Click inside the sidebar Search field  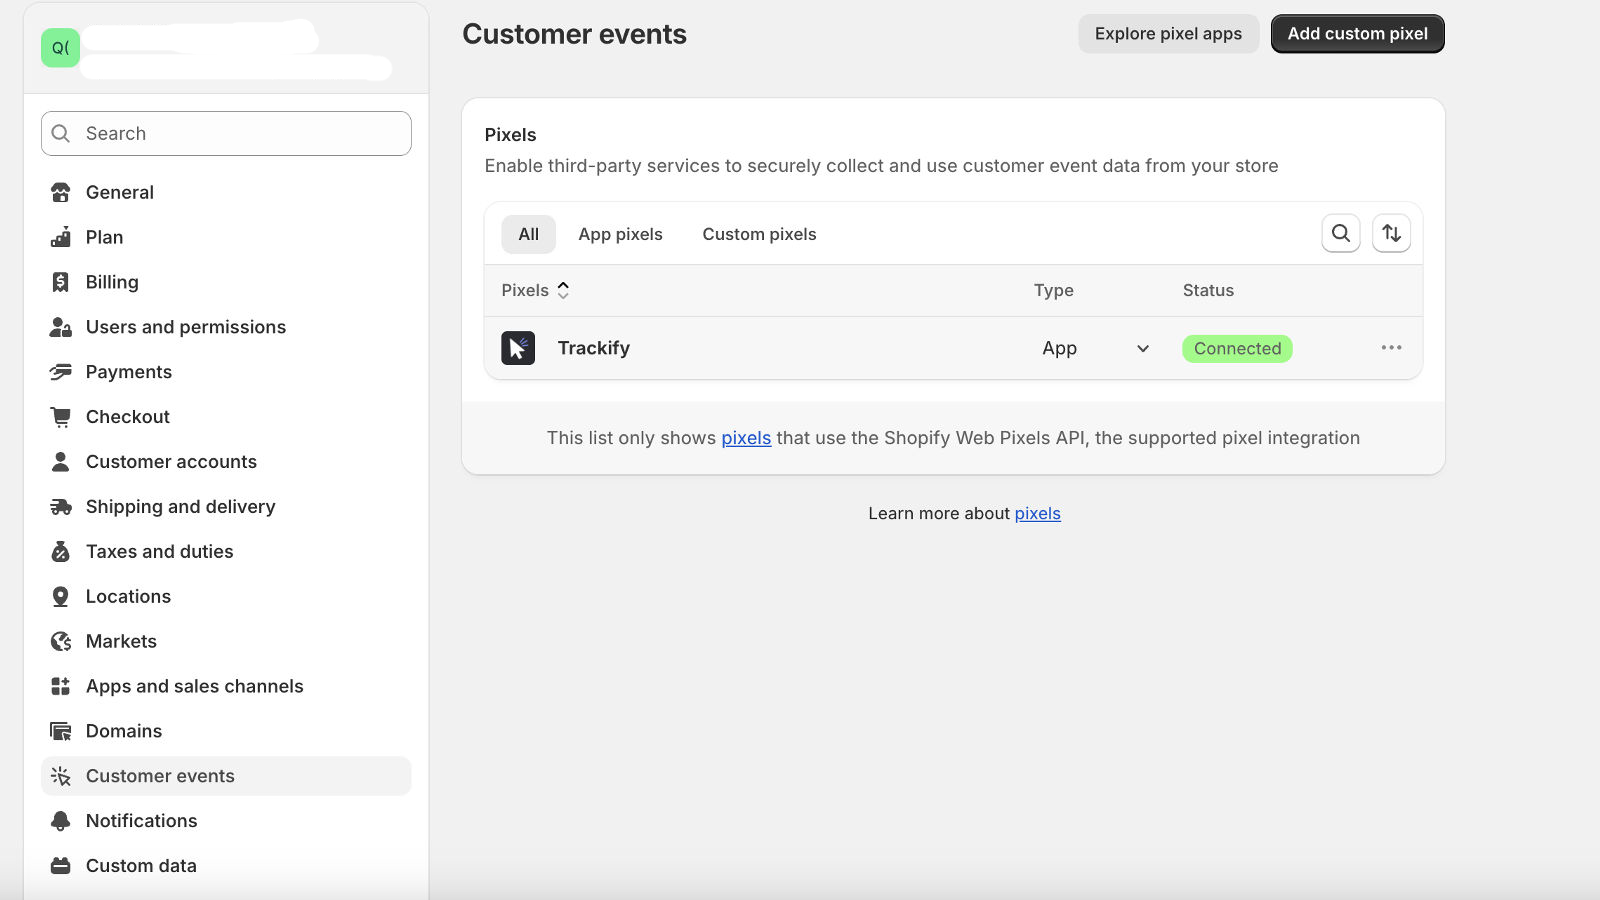point(225,133)
